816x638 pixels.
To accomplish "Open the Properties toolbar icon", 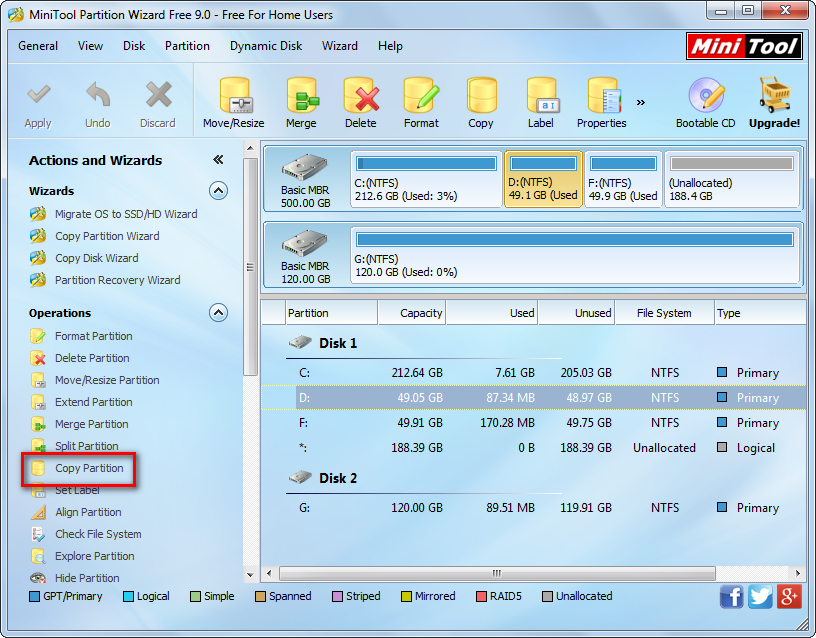I will click(x=603, y=96).
